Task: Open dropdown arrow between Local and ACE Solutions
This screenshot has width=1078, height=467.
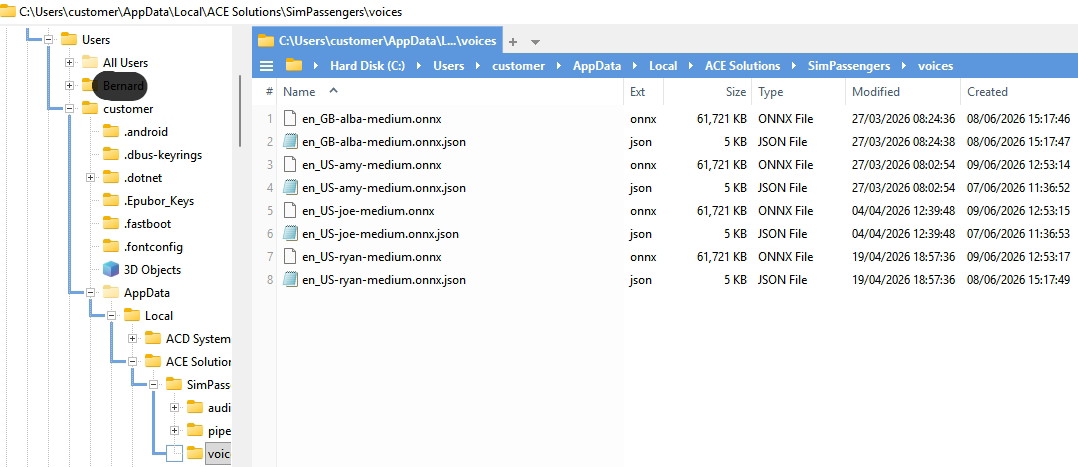Action: pos(692,66)
